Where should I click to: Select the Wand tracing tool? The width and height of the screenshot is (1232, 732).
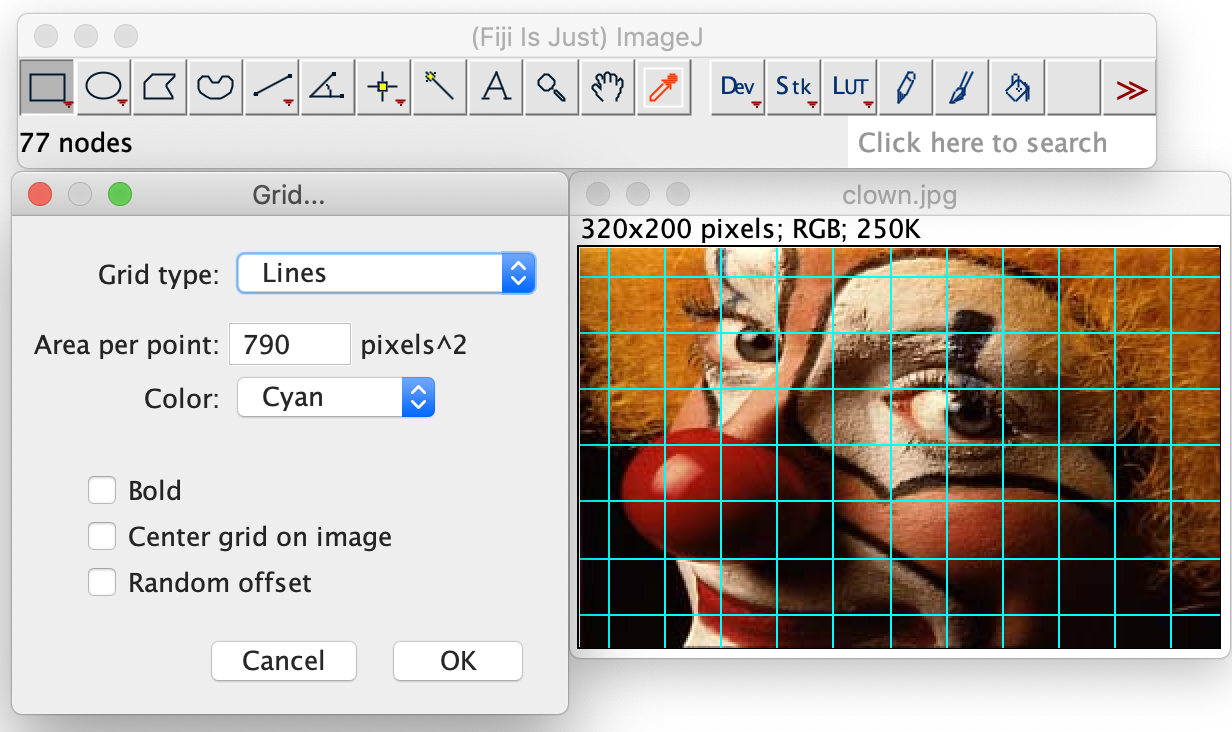[439, 87]
